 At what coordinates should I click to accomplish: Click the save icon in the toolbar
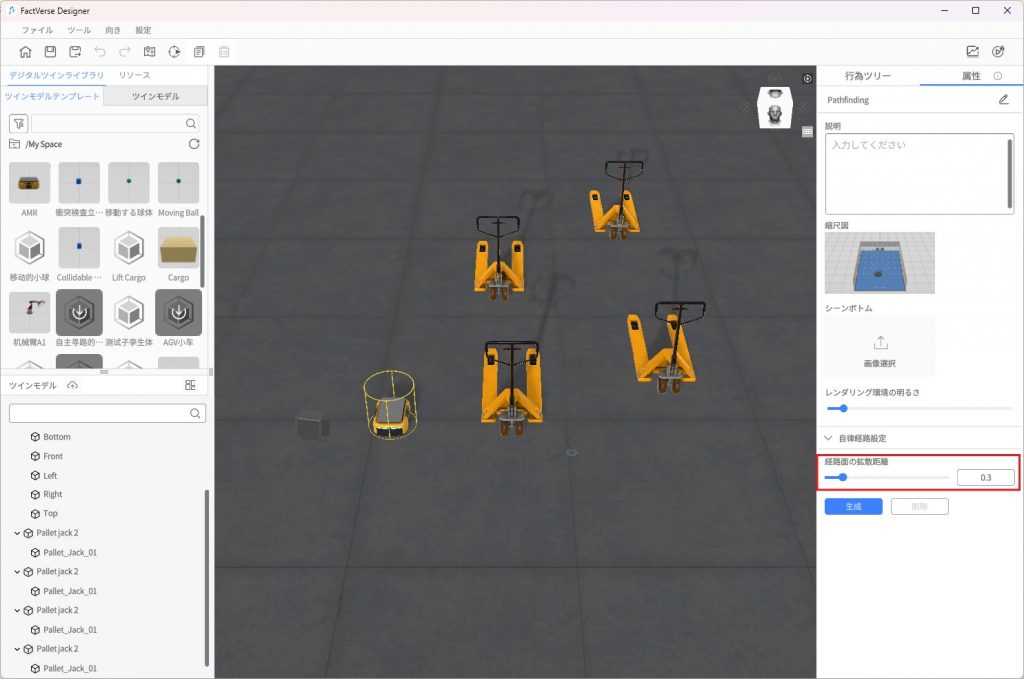[x=50, y=52]
